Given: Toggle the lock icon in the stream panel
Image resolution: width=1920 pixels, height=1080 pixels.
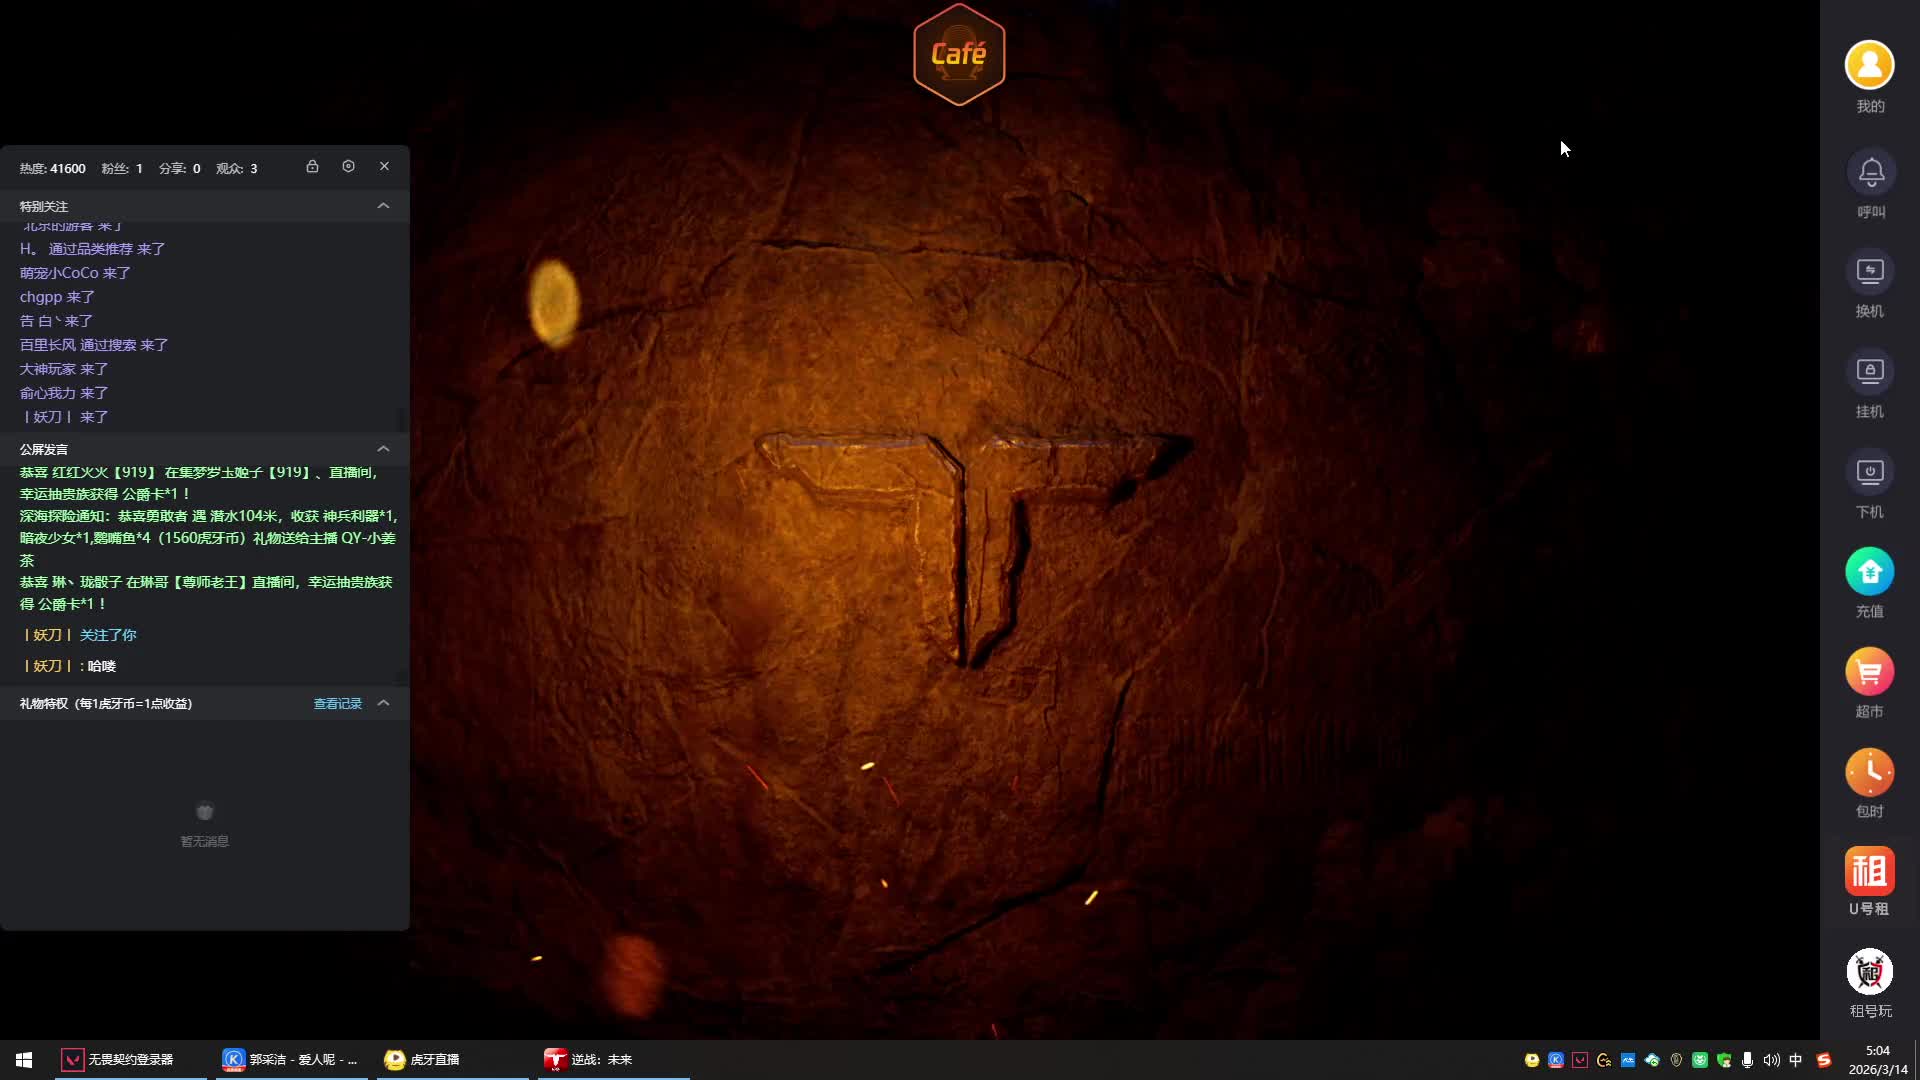Looking at the screenshot, I should pos(312,167).
